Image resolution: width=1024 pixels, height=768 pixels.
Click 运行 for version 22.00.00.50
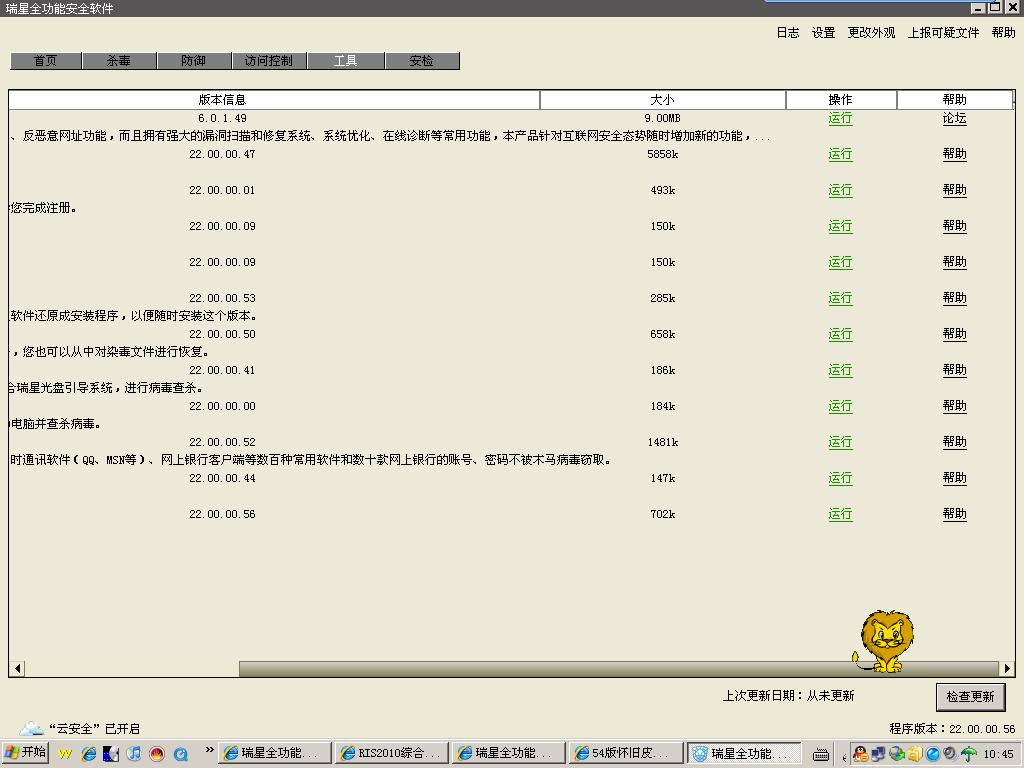pos(840,334)
